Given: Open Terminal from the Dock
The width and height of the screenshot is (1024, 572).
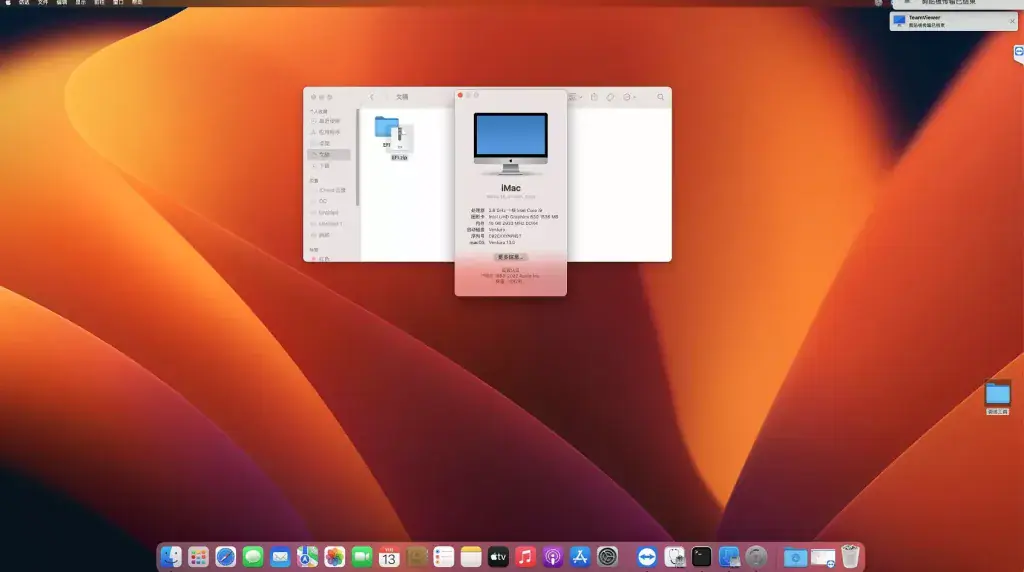Looking at the screenshot, I should click(x=701, y=557).
